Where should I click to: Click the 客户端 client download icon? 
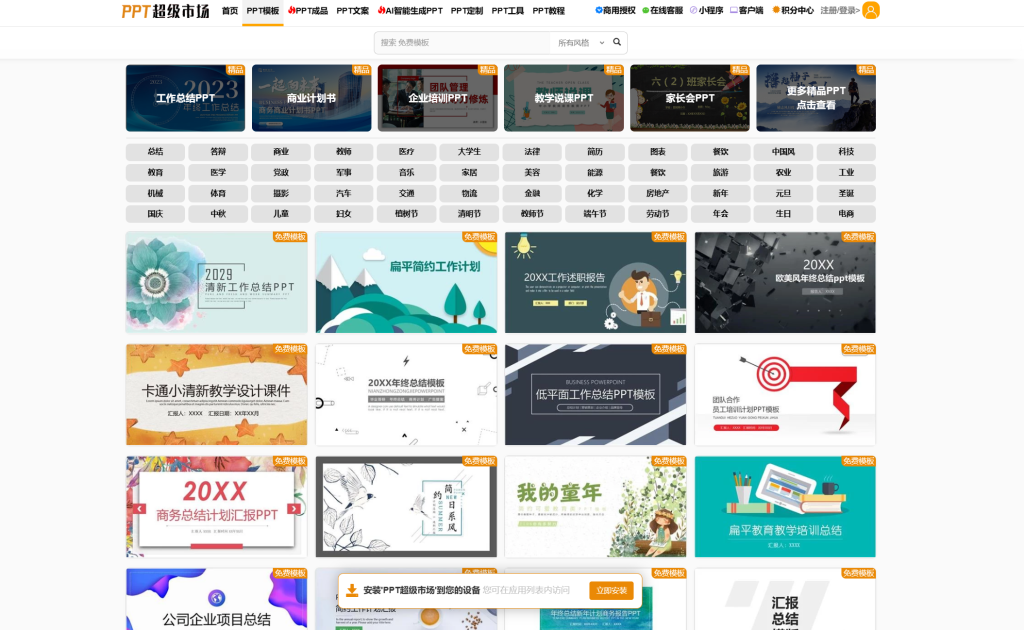click(732, 10)
